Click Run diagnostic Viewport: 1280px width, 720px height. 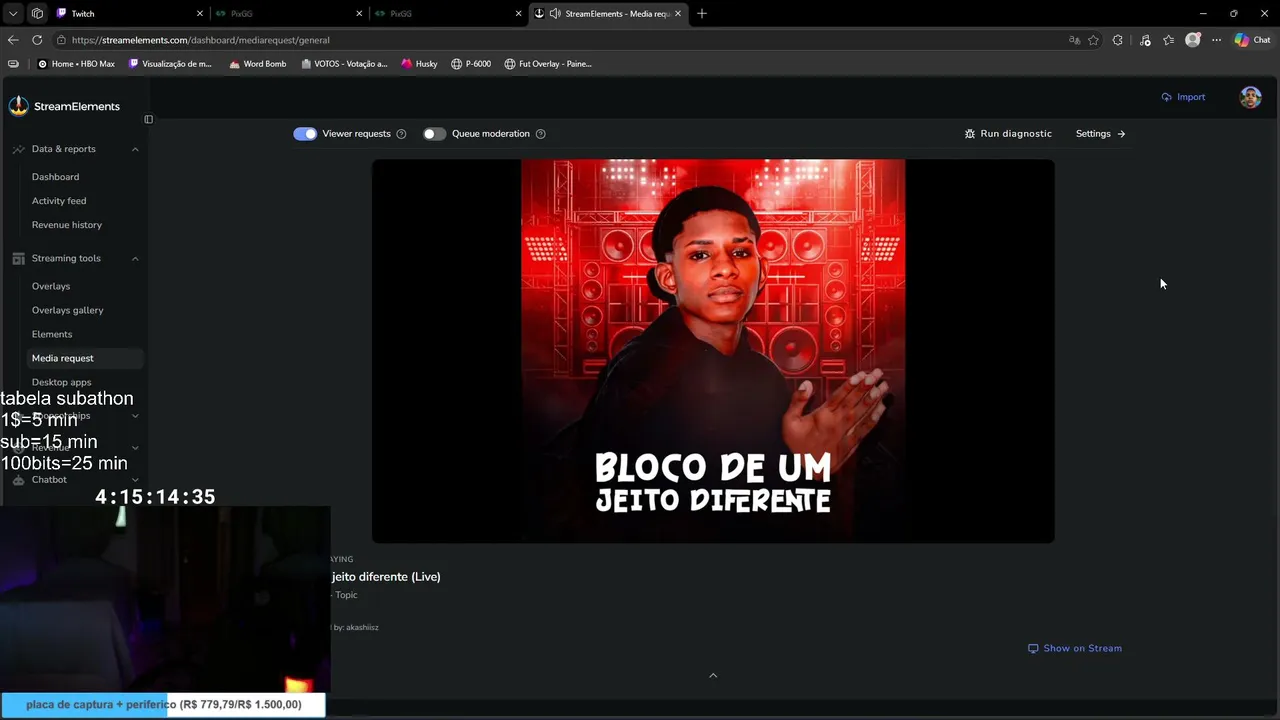click(x=1008, y=134)
